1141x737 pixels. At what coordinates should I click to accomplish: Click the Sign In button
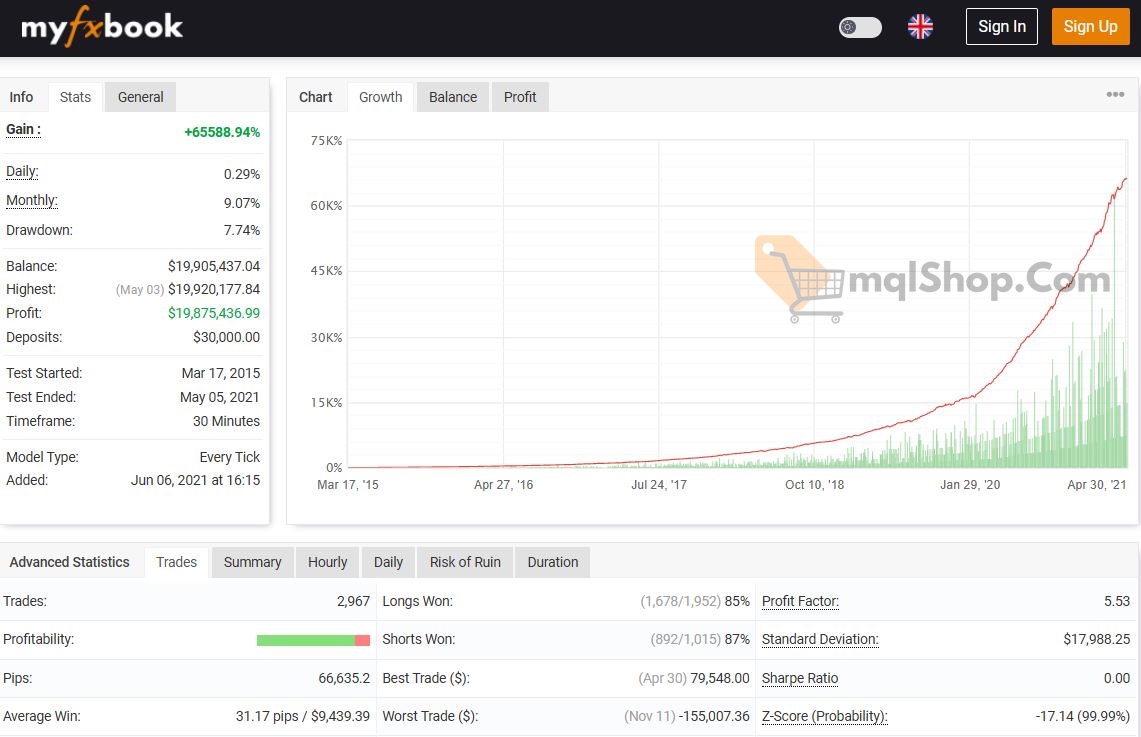(1001, 26)
